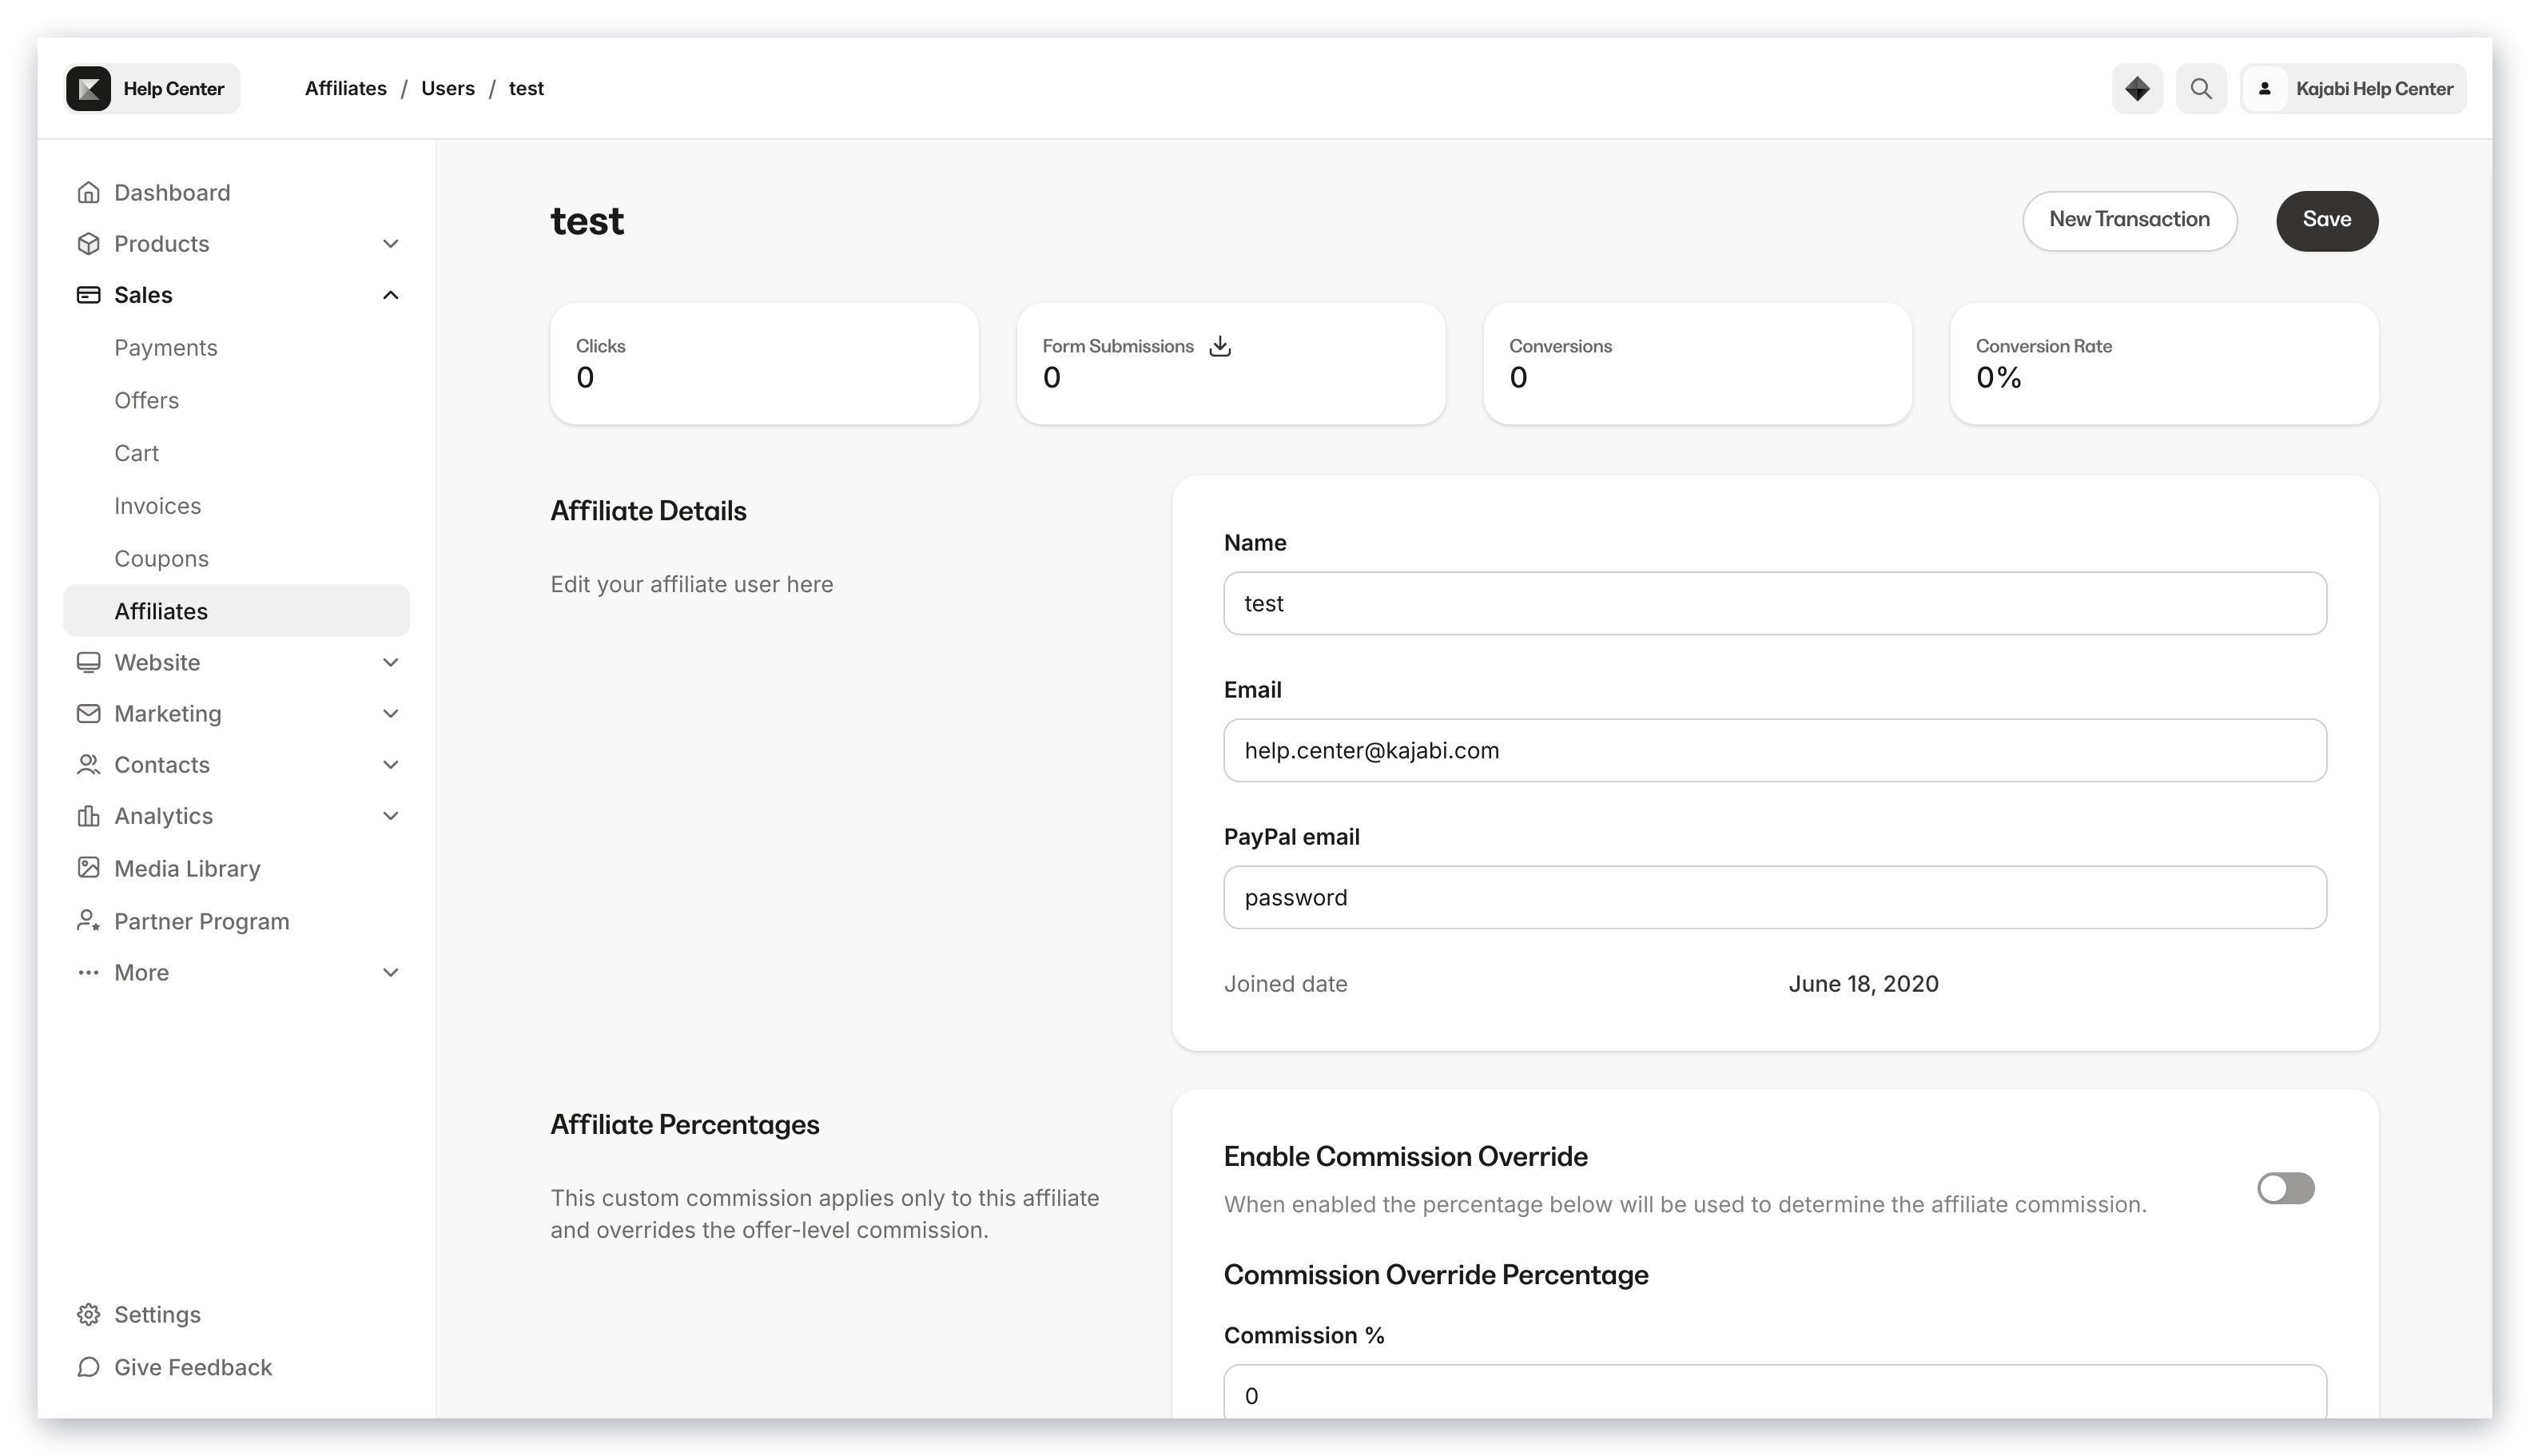Click the Conversions stat card
Viewport: 2530px width, 1456px height.
(x=1697, y=363)
